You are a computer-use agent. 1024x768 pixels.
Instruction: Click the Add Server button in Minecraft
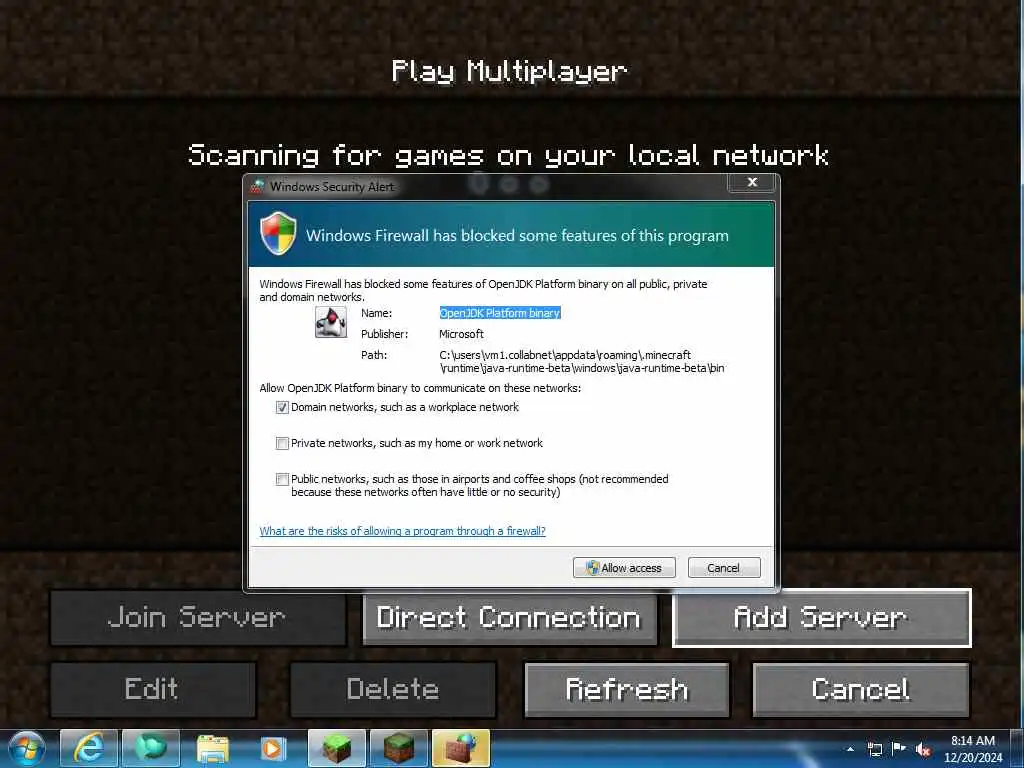[822, 618]
